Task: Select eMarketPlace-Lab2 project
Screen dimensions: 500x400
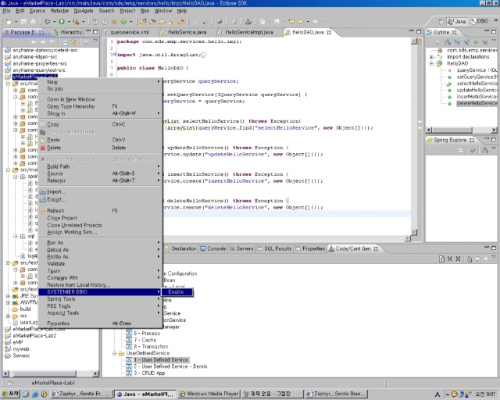Action: 34,336
